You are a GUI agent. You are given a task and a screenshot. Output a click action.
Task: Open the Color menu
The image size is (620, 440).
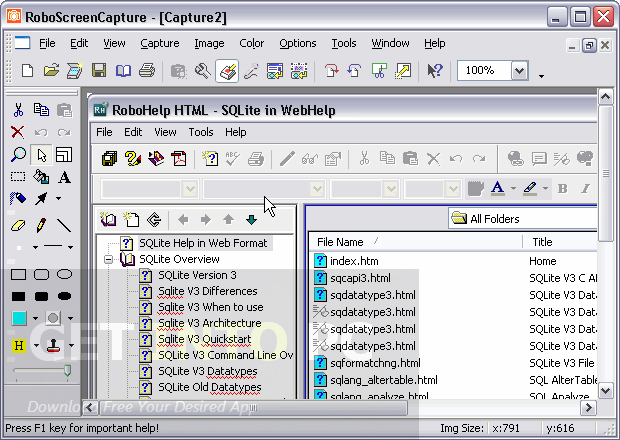point(251,43)
